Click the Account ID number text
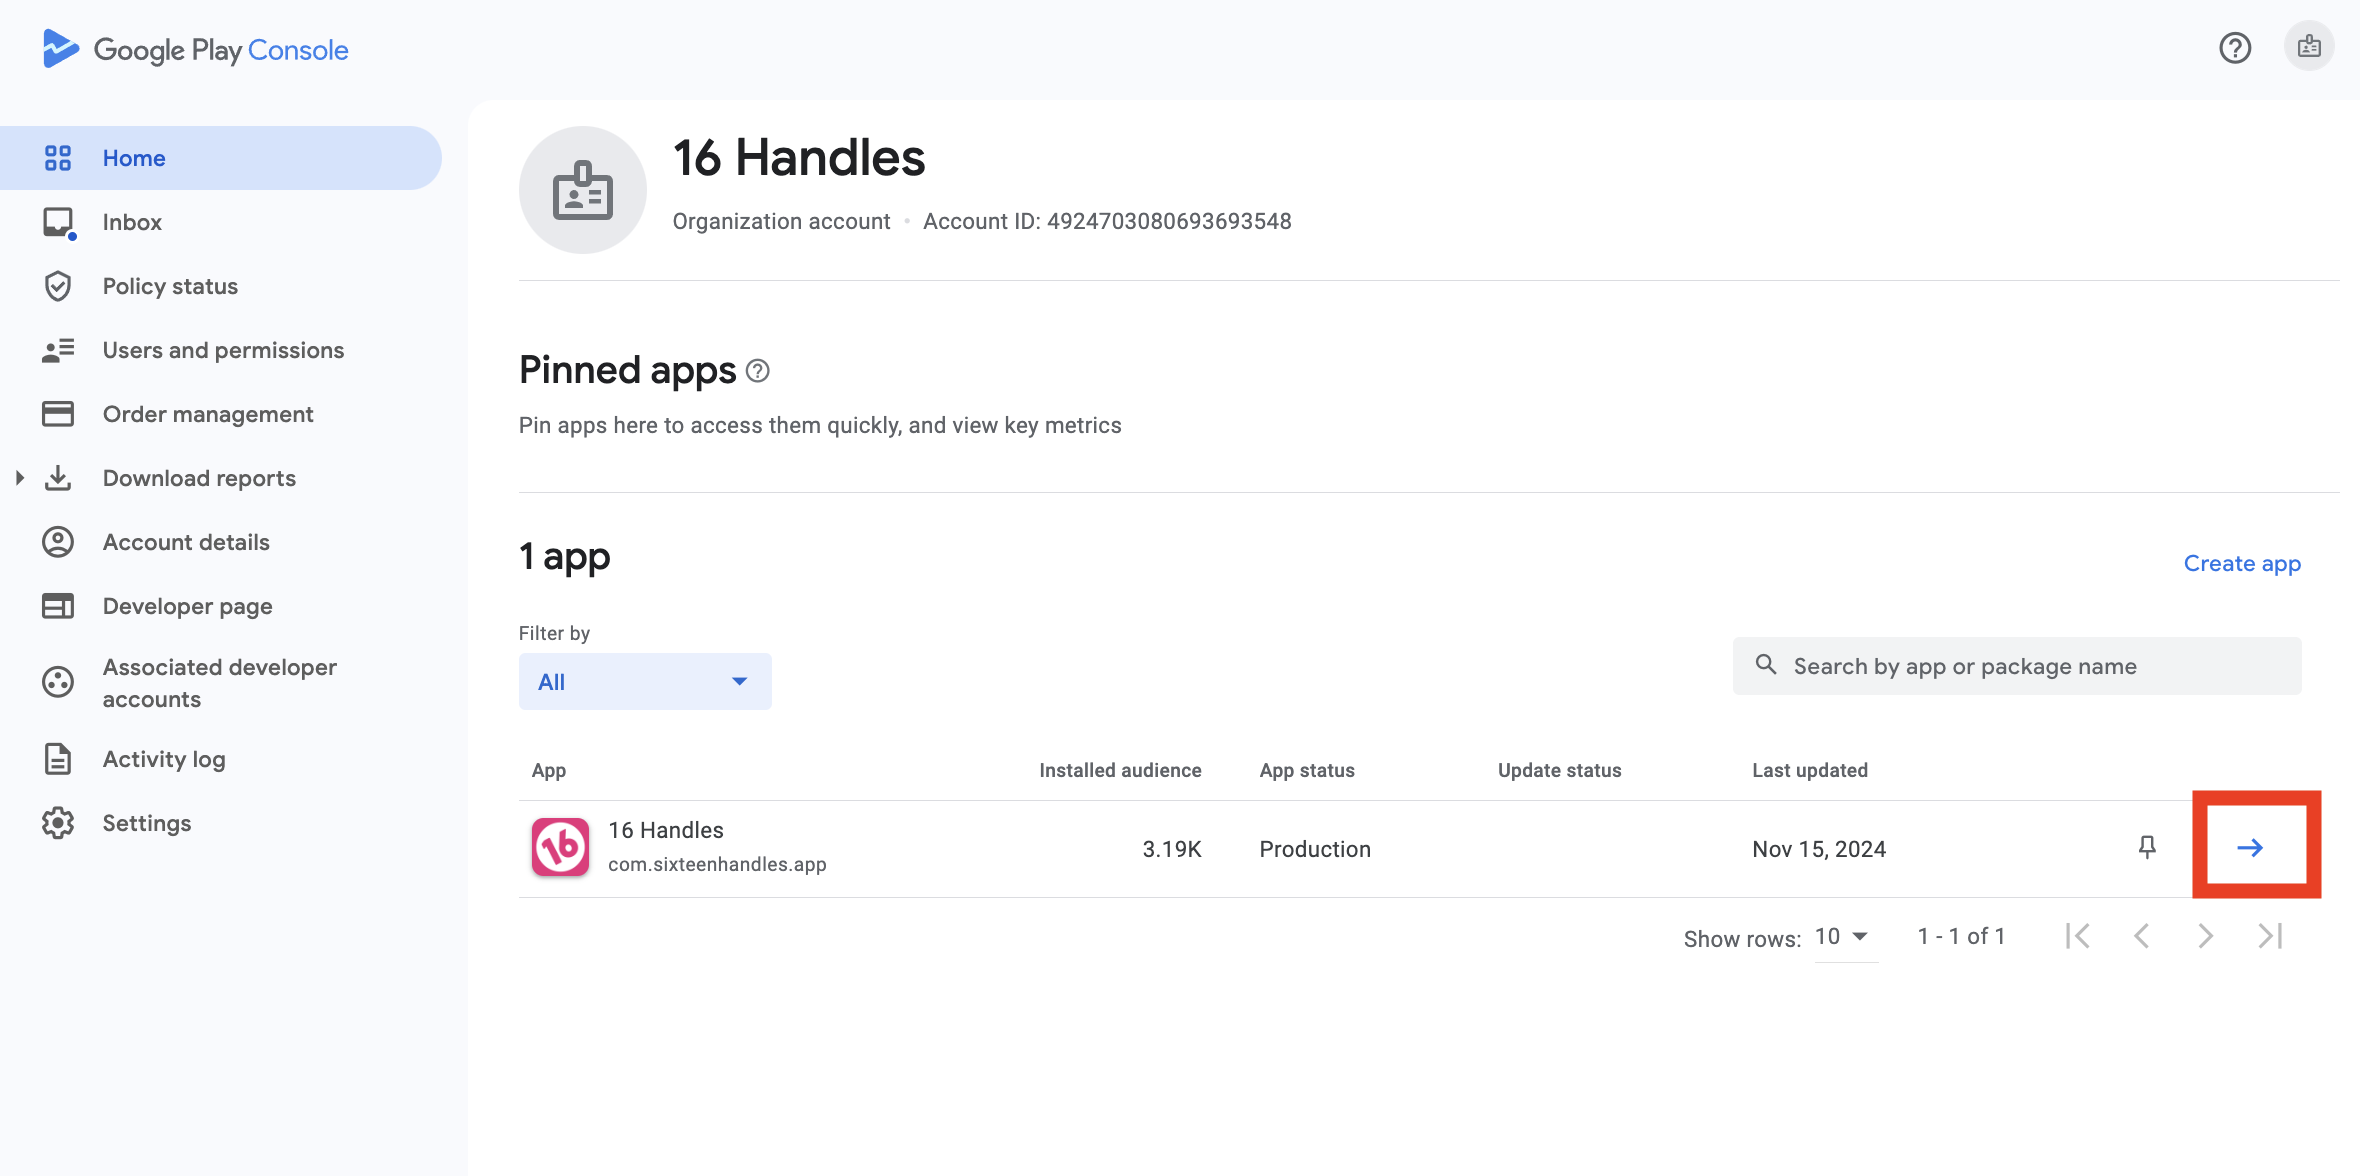Screen dimensions: 2360x1176 click(x=1169, y=221)
